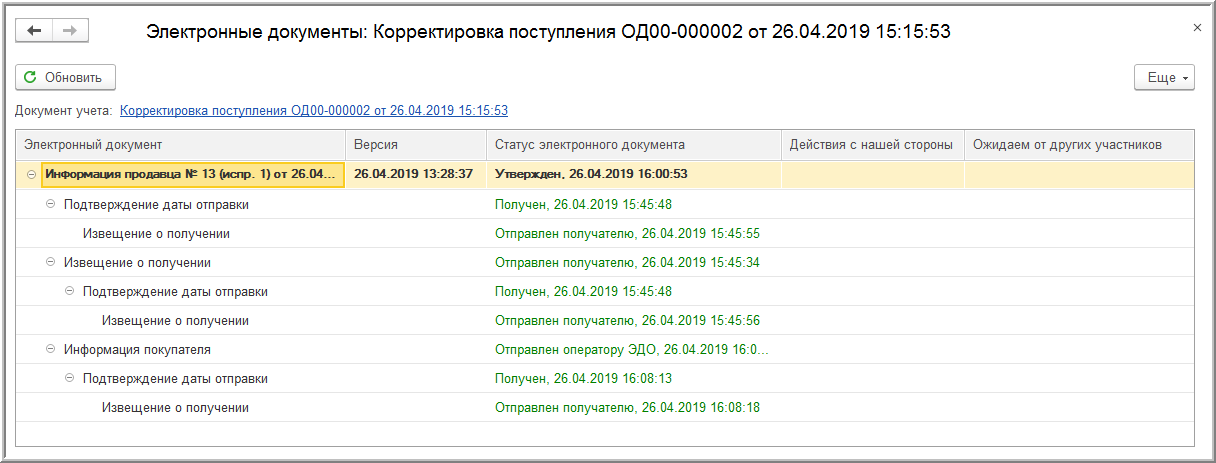Click the Электронный документ column header

(x=180, y=145)
